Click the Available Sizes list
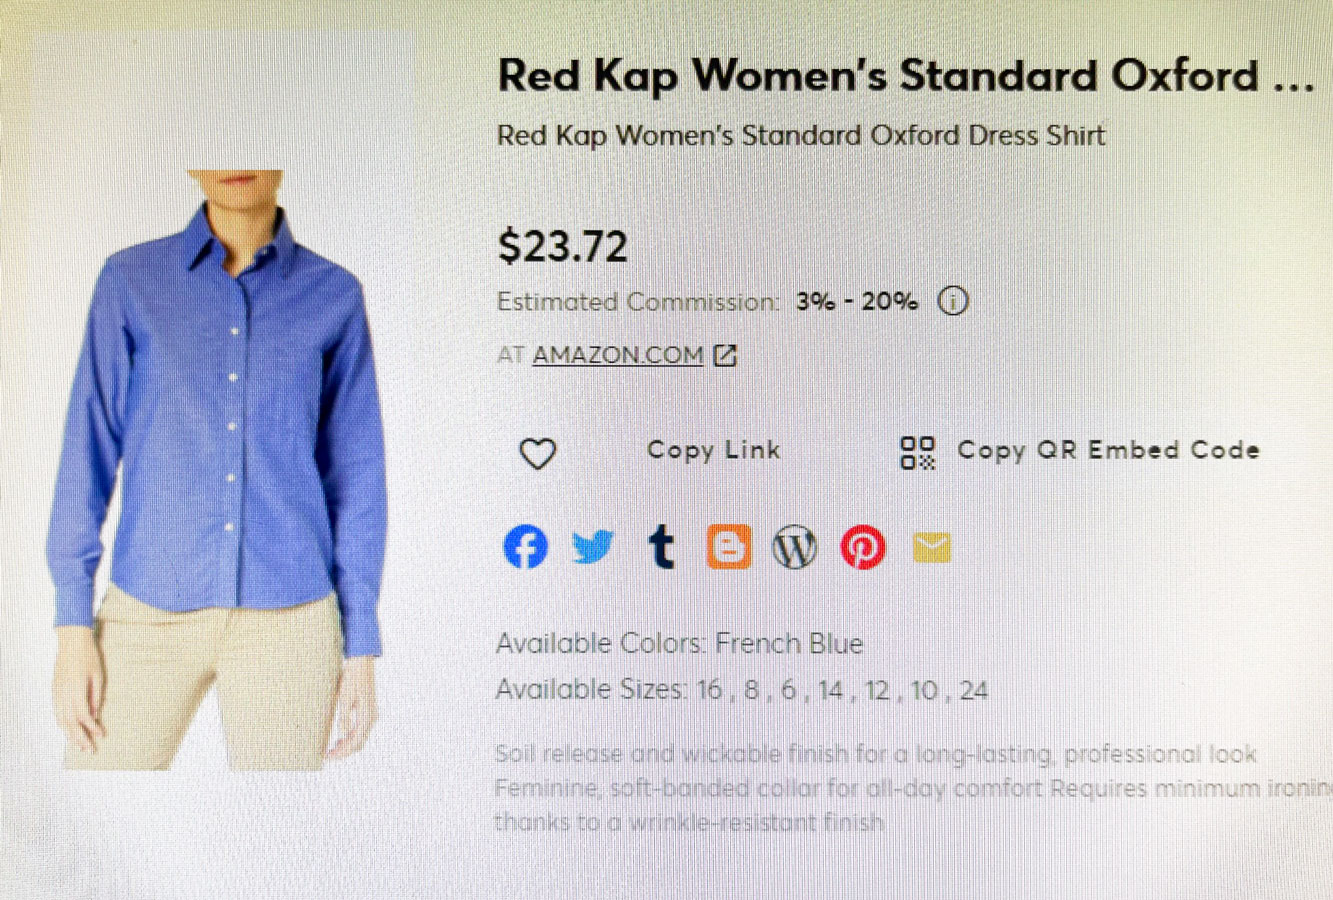This screenshot has height=900, width=1333. point(741,690)
